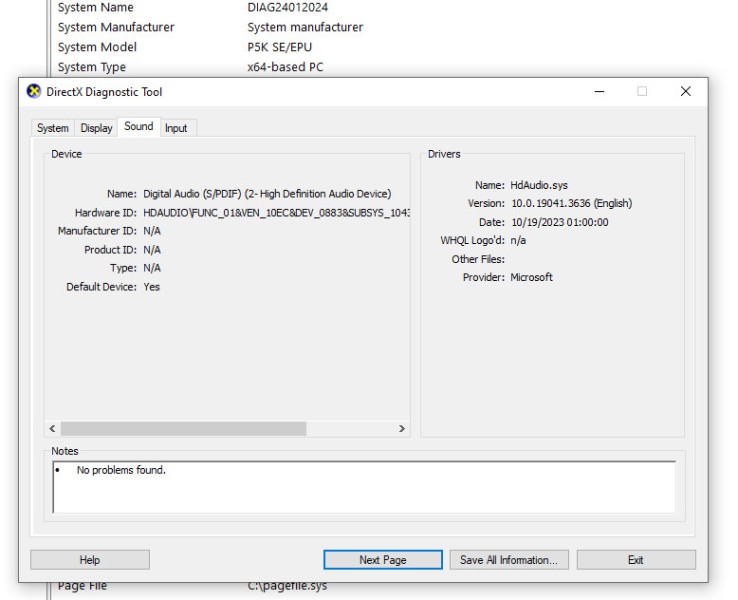Go to the Input tab
This screenshot has height=600, width=738.
pos(176,128)
